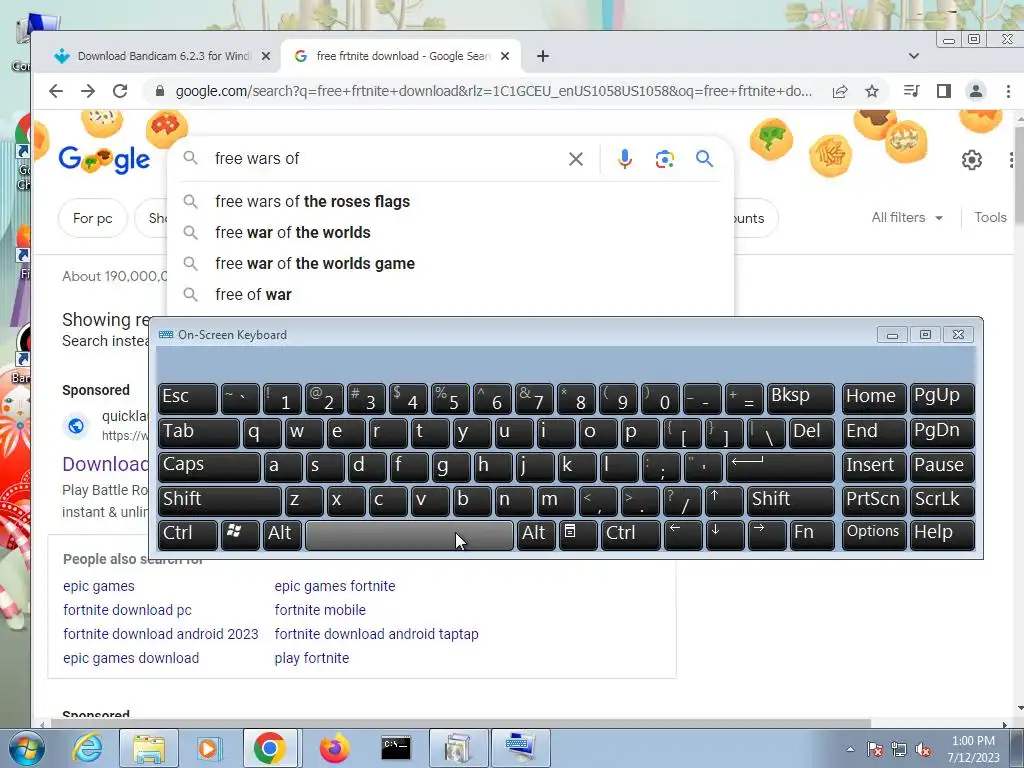The height and width of the screenshot is (768, 1024).
Task: Click the context menu key on keyboard
Action: point(578,534)
